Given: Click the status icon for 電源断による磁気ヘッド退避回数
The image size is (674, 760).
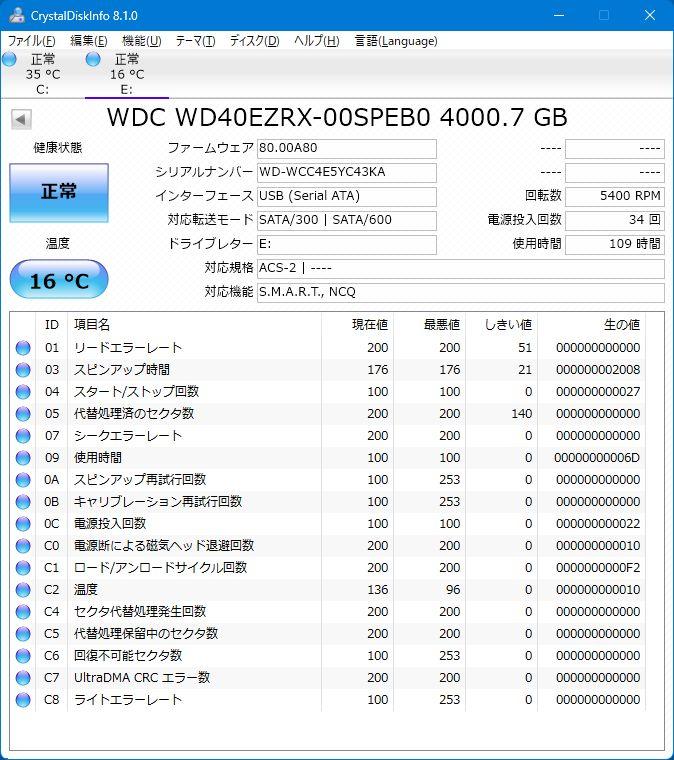Looking at the screenshot, I should click(x=23, y=546).
